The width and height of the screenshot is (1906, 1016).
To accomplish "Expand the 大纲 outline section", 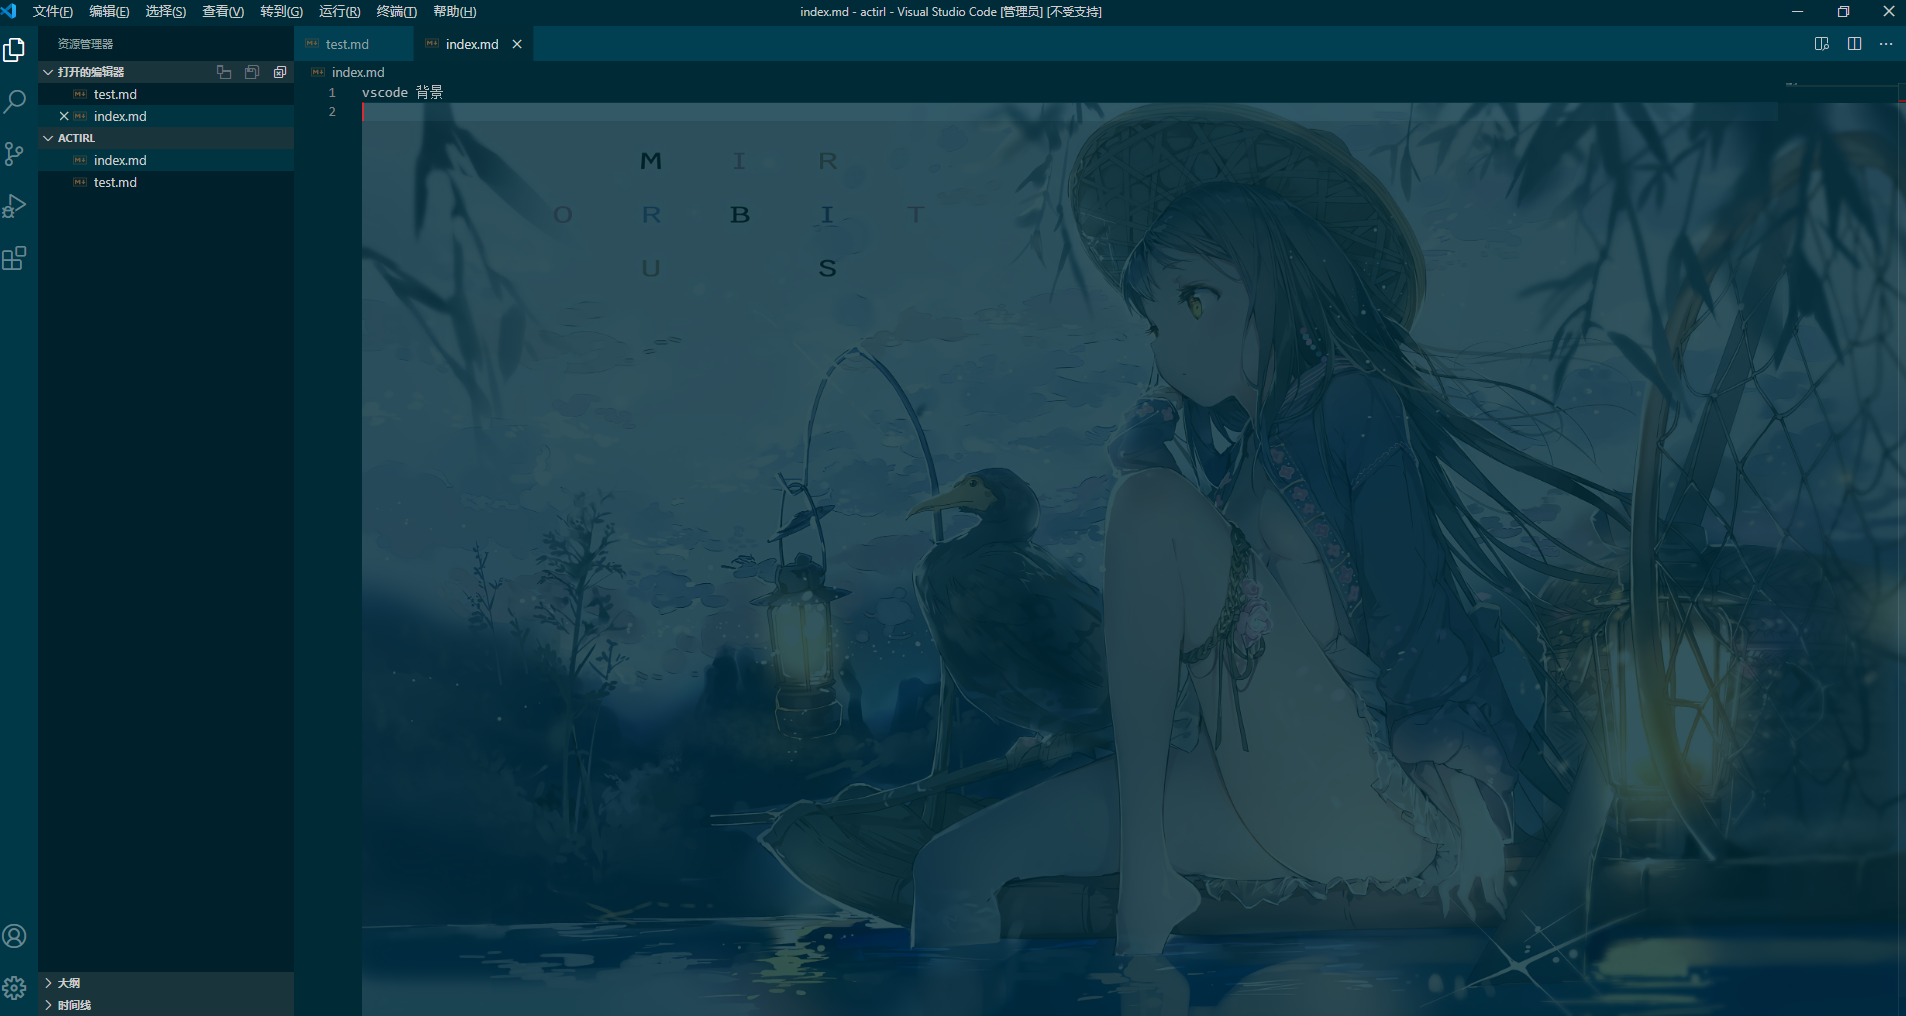I will pos(48,983).
